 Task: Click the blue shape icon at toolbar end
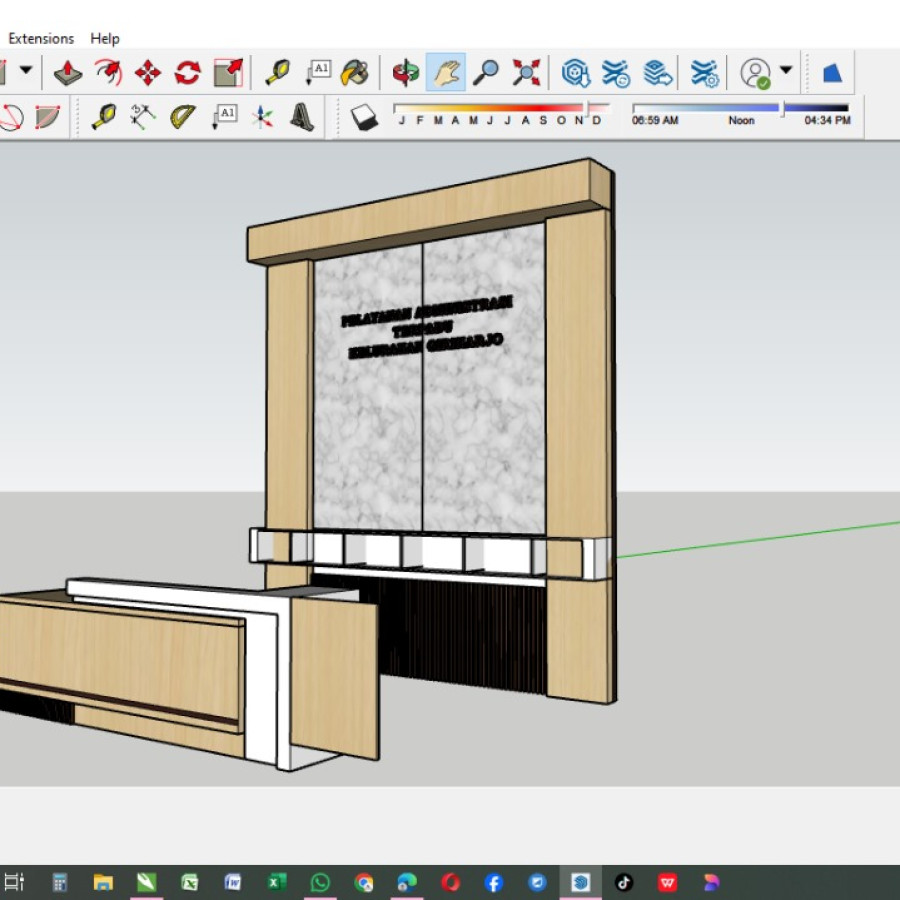pos(832,73)
